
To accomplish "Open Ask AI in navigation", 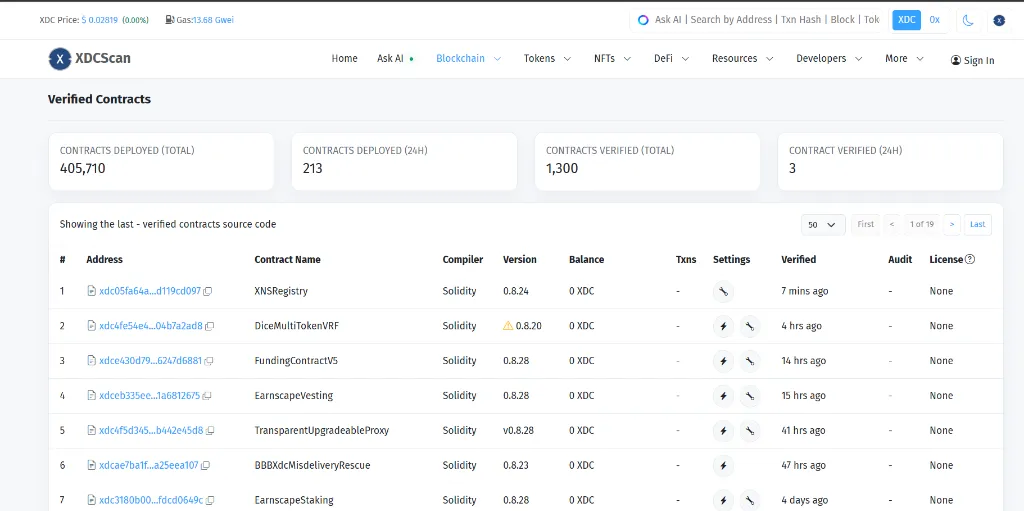I will point(395,58).
